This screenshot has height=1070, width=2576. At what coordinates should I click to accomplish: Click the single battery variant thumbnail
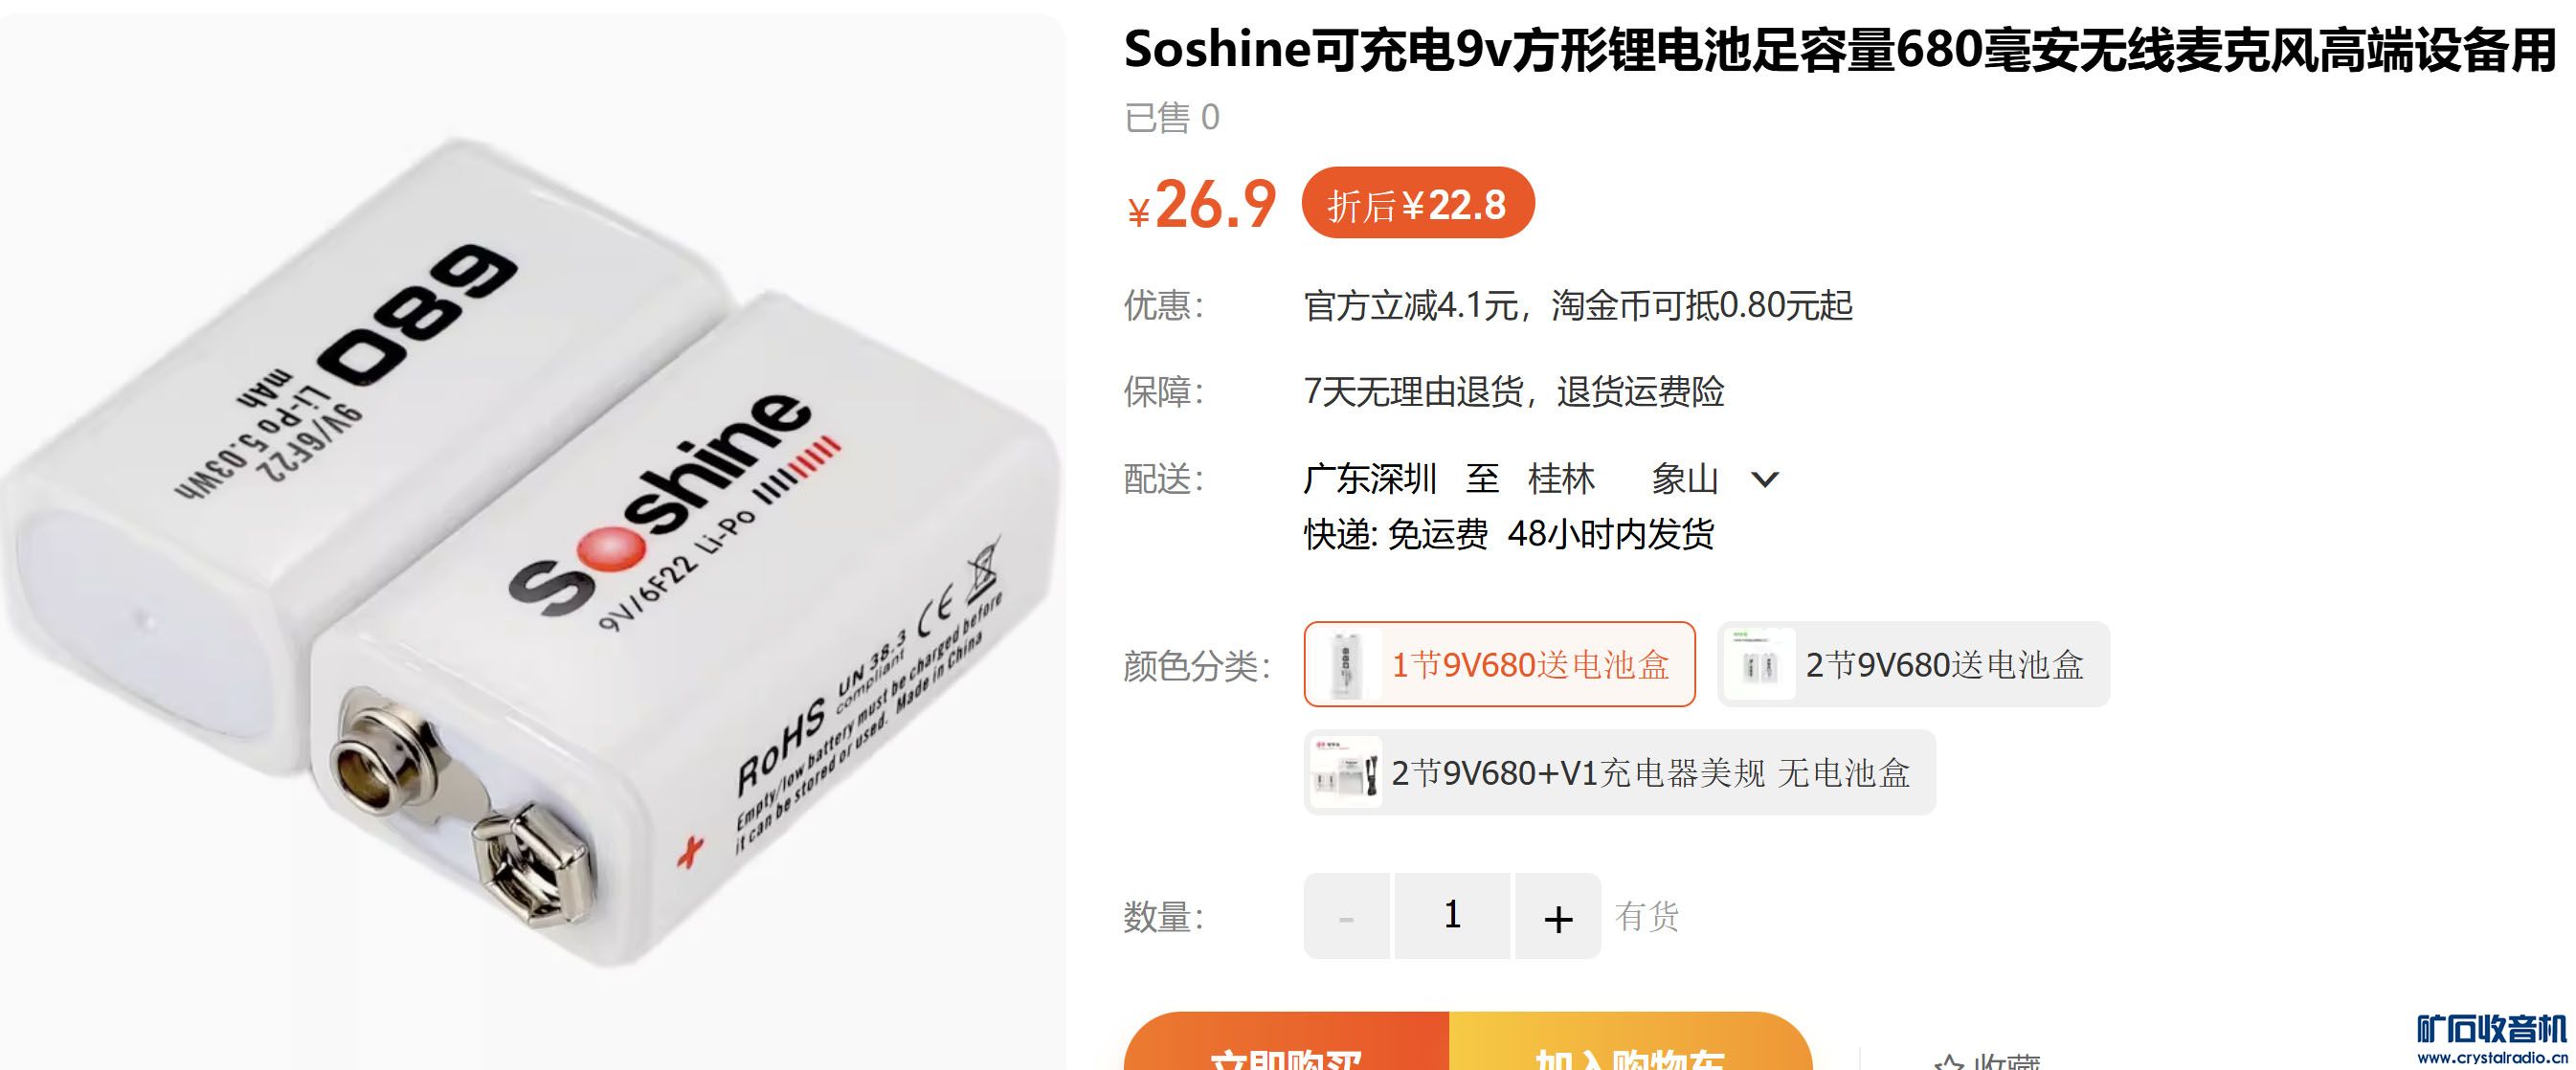[x=1346, y=664]
